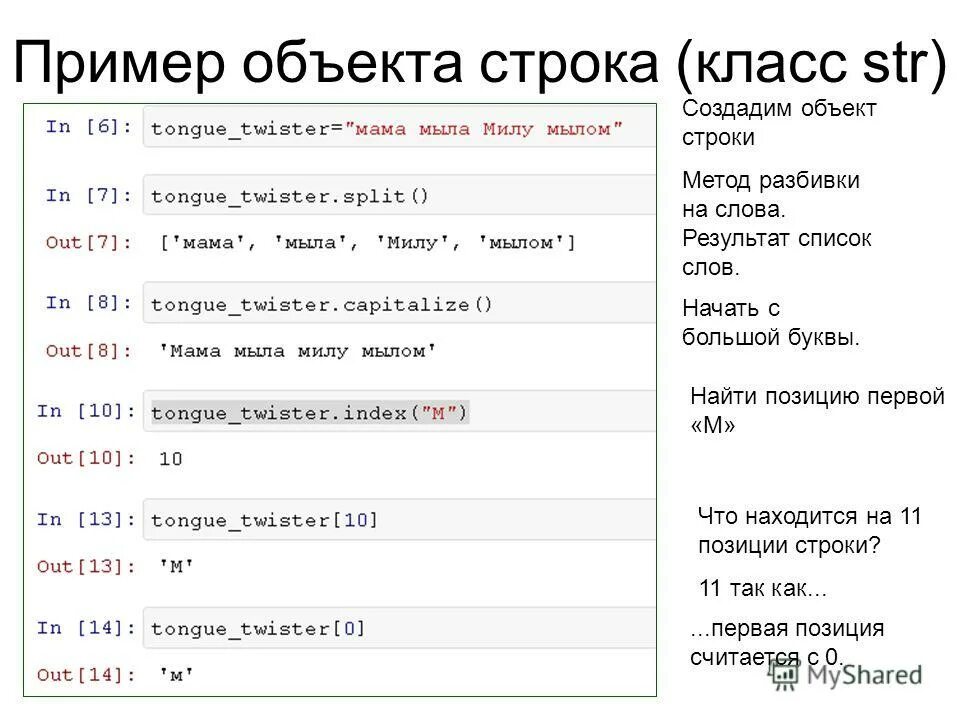Viewport: 960px width, 720px height.
Task: Select the In [6]: prompt label
Action: coord(89,127)
